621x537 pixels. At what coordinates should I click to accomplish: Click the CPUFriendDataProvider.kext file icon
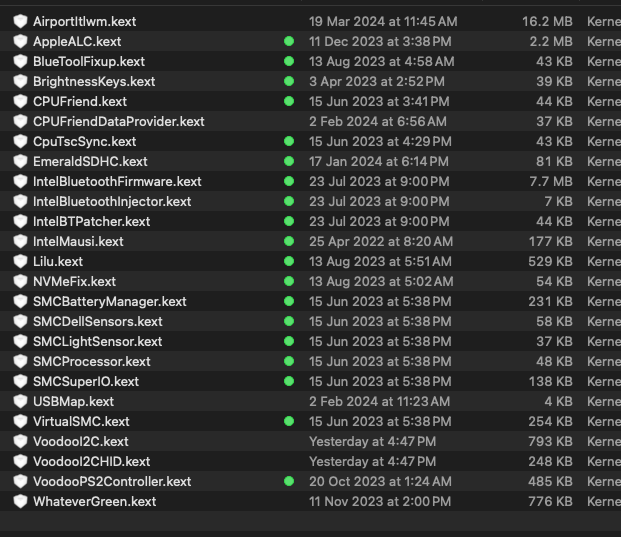[20, 121]
